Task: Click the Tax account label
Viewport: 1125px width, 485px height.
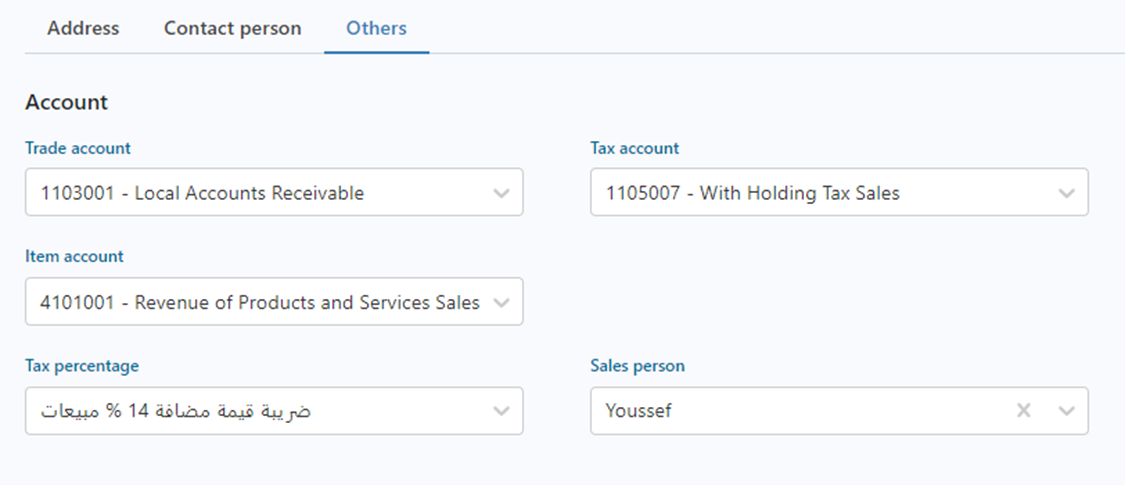Action: point(635,148)
